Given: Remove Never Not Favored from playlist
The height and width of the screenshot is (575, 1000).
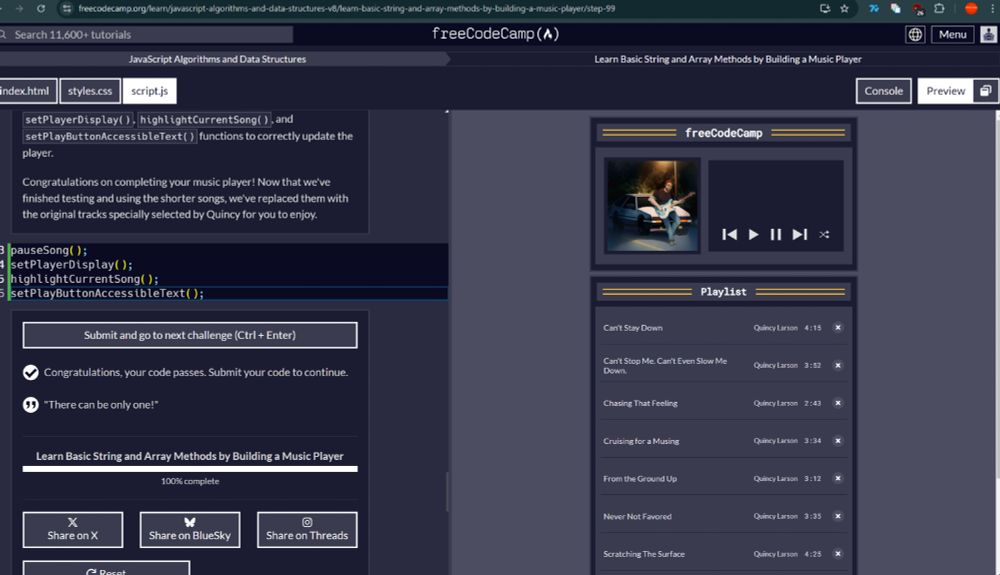Looking at the screenshot, I should 838,516.
